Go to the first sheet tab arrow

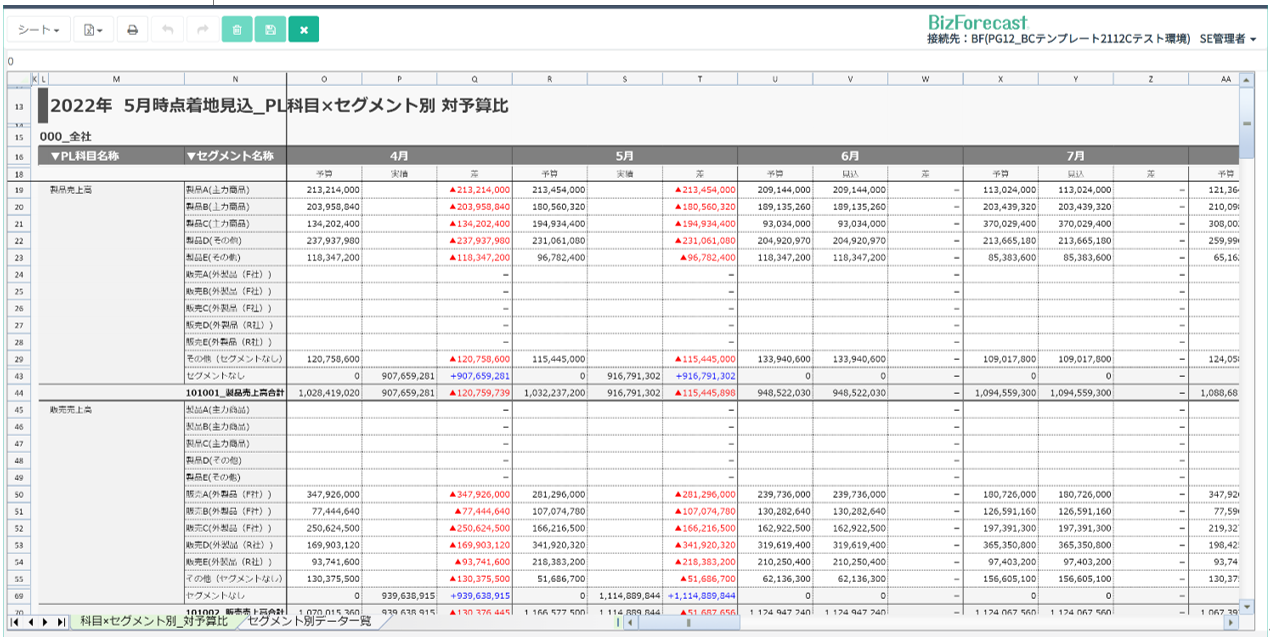16,622
